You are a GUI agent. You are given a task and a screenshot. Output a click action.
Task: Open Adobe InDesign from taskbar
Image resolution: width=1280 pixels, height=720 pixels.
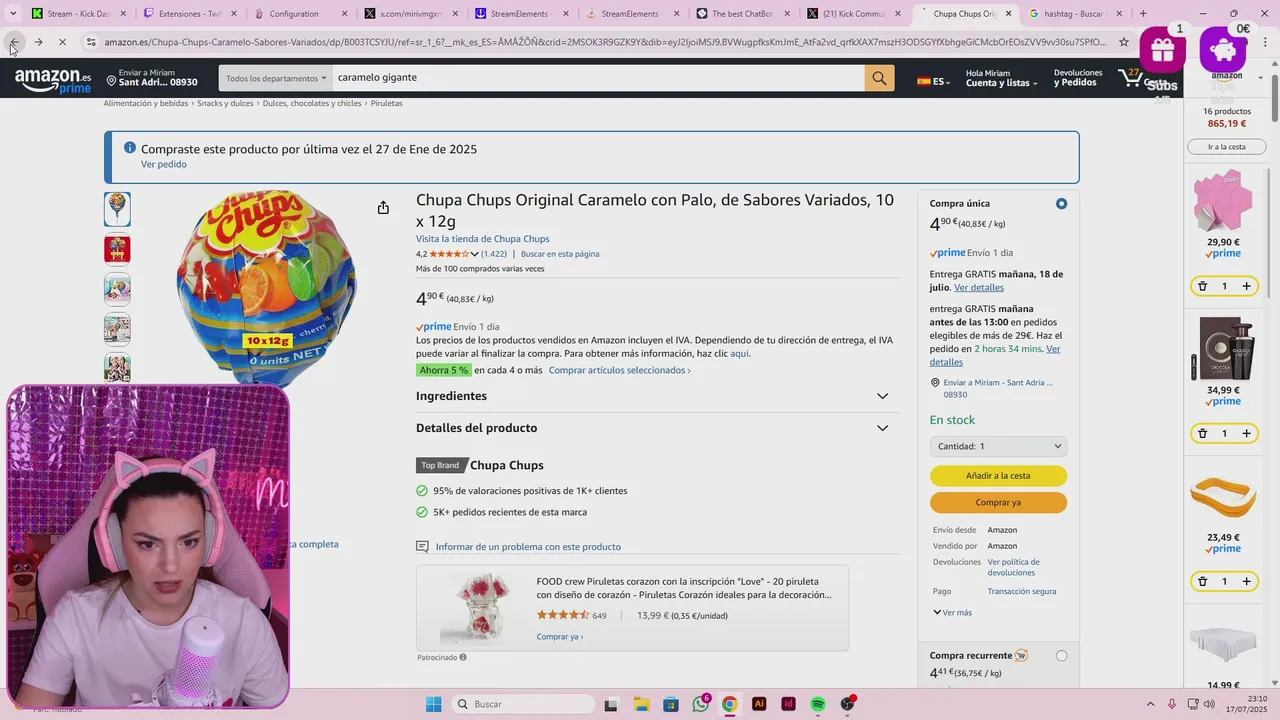[788, 704]
